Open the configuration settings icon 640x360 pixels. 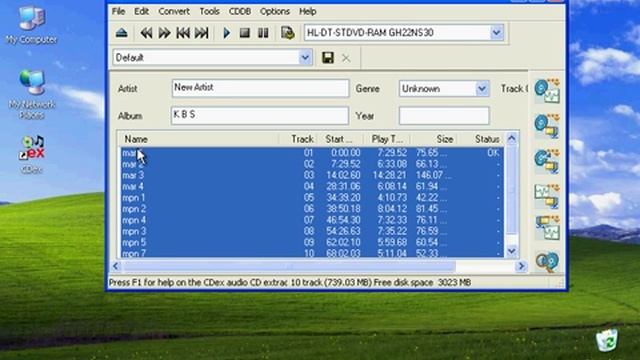tap(288, 33)
